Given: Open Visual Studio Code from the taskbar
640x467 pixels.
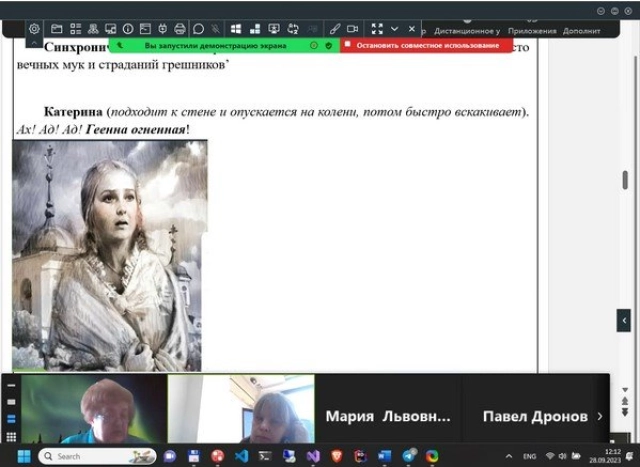Looking at the screenshot, I should point(242,456).
